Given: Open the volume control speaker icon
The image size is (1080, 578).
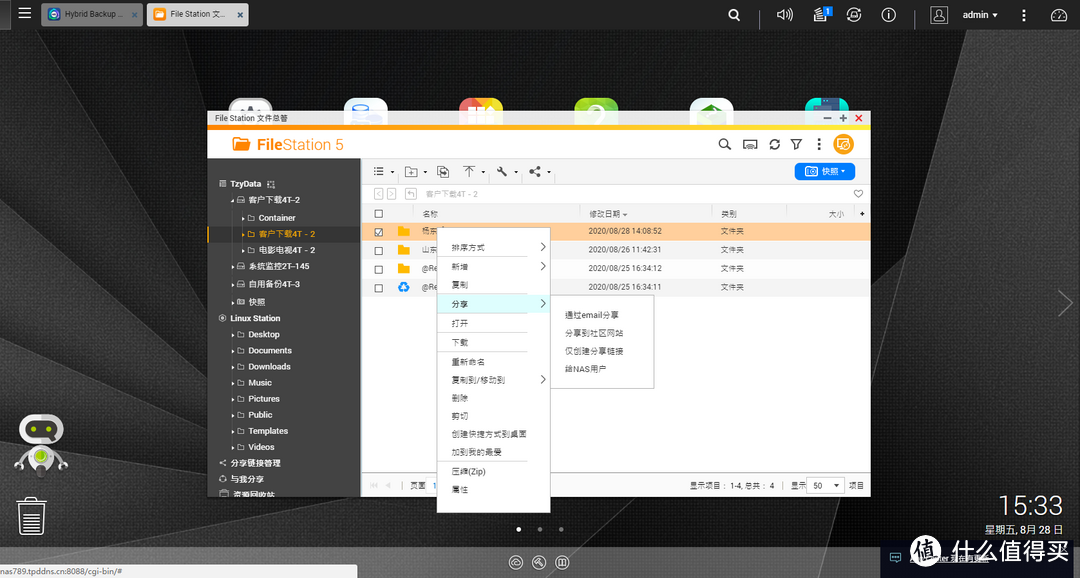Looking at the screenshot, I should [x=785, y=14].
